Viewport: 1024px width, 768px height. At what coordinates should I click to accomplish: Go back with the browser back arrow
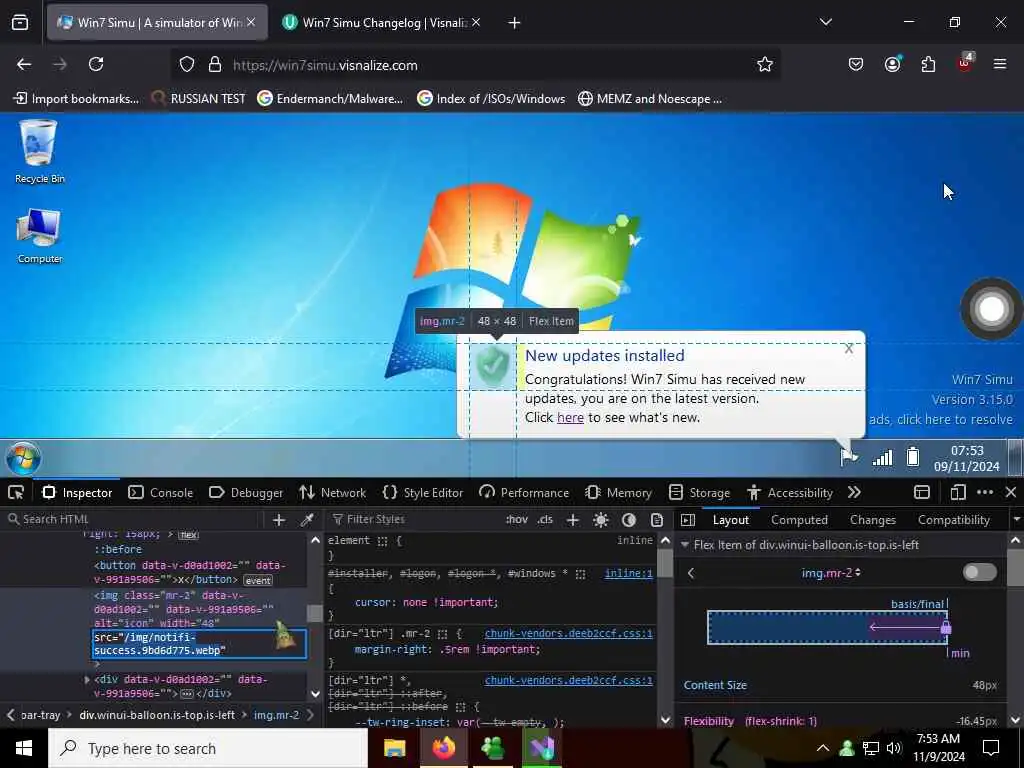[24, 64]
